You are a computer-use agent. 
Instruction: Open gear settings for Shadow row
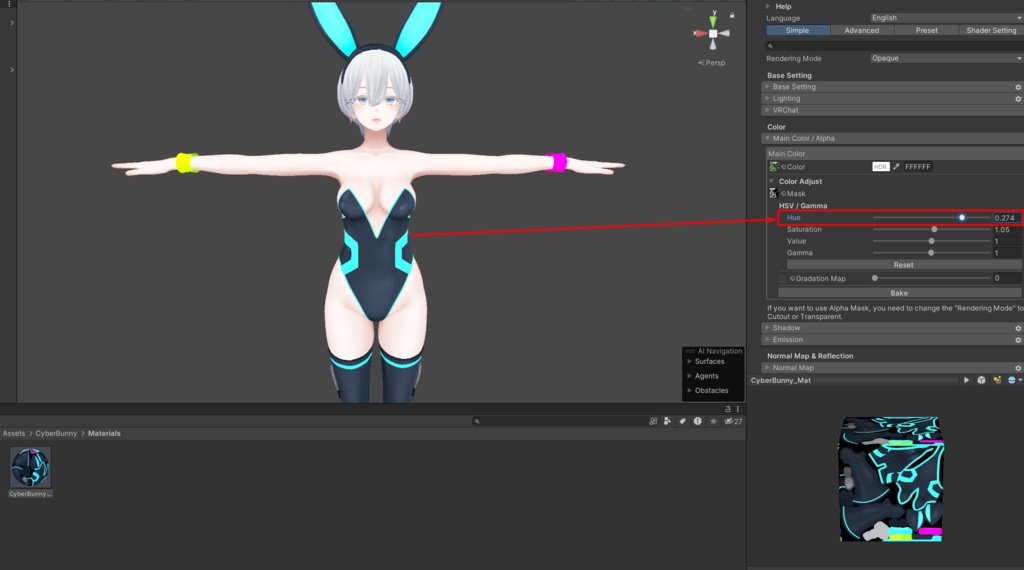pos(1017,328)
